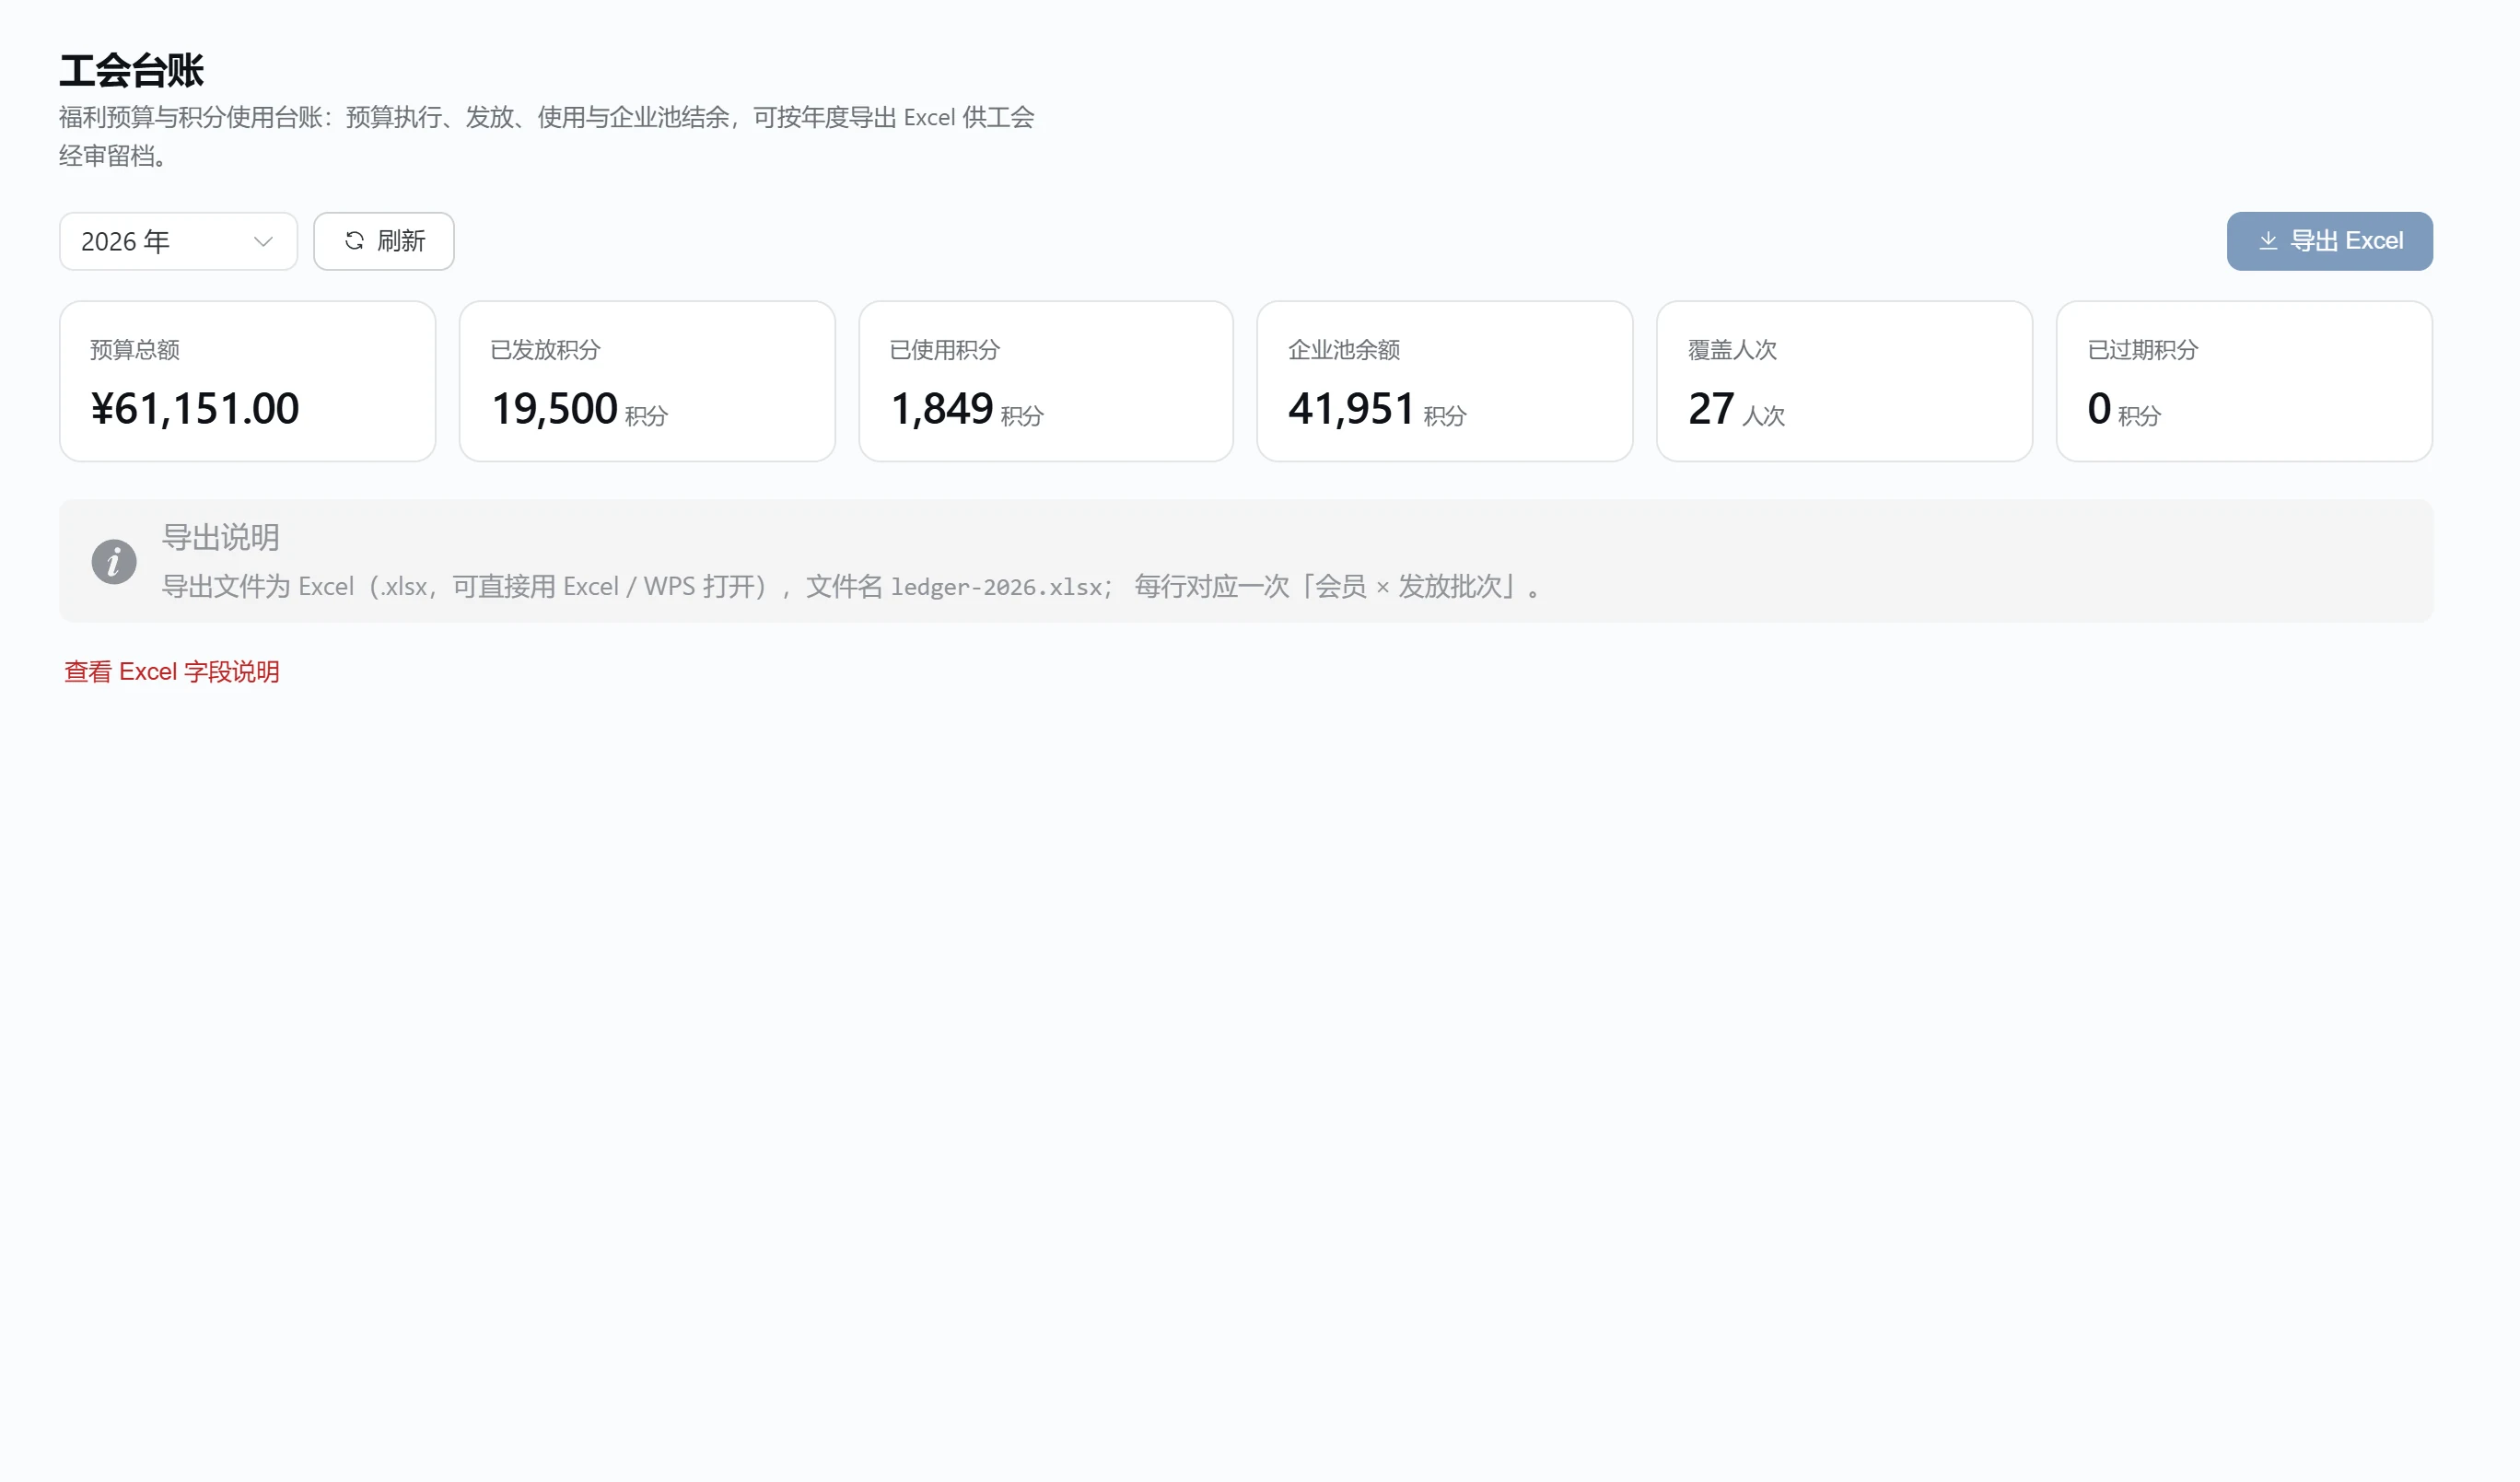Click the 导出说明 notice title
This screenshot has width=2520, height=1482.
[221, 537]
